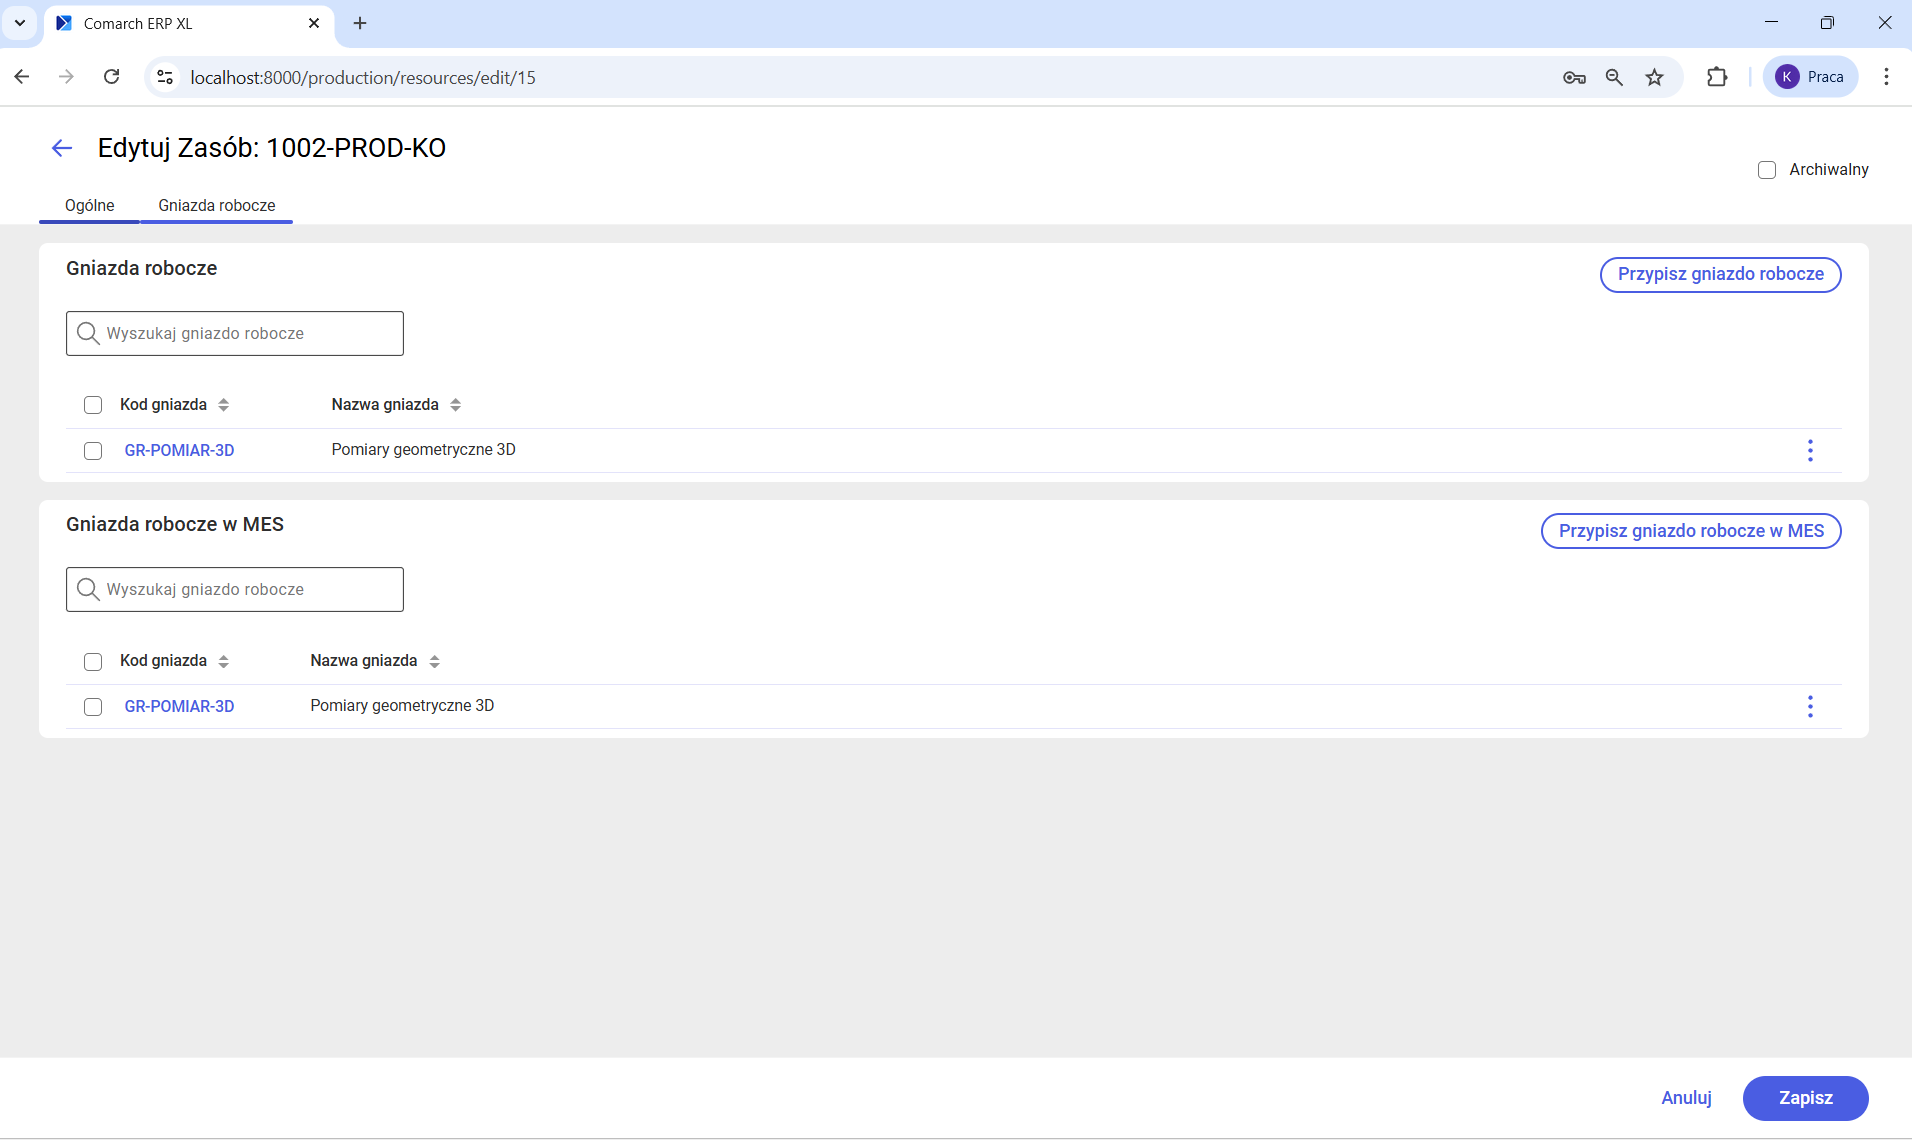Switch to the Ogólne tab
1912x1140 pixels.
[x=90, y=205]
